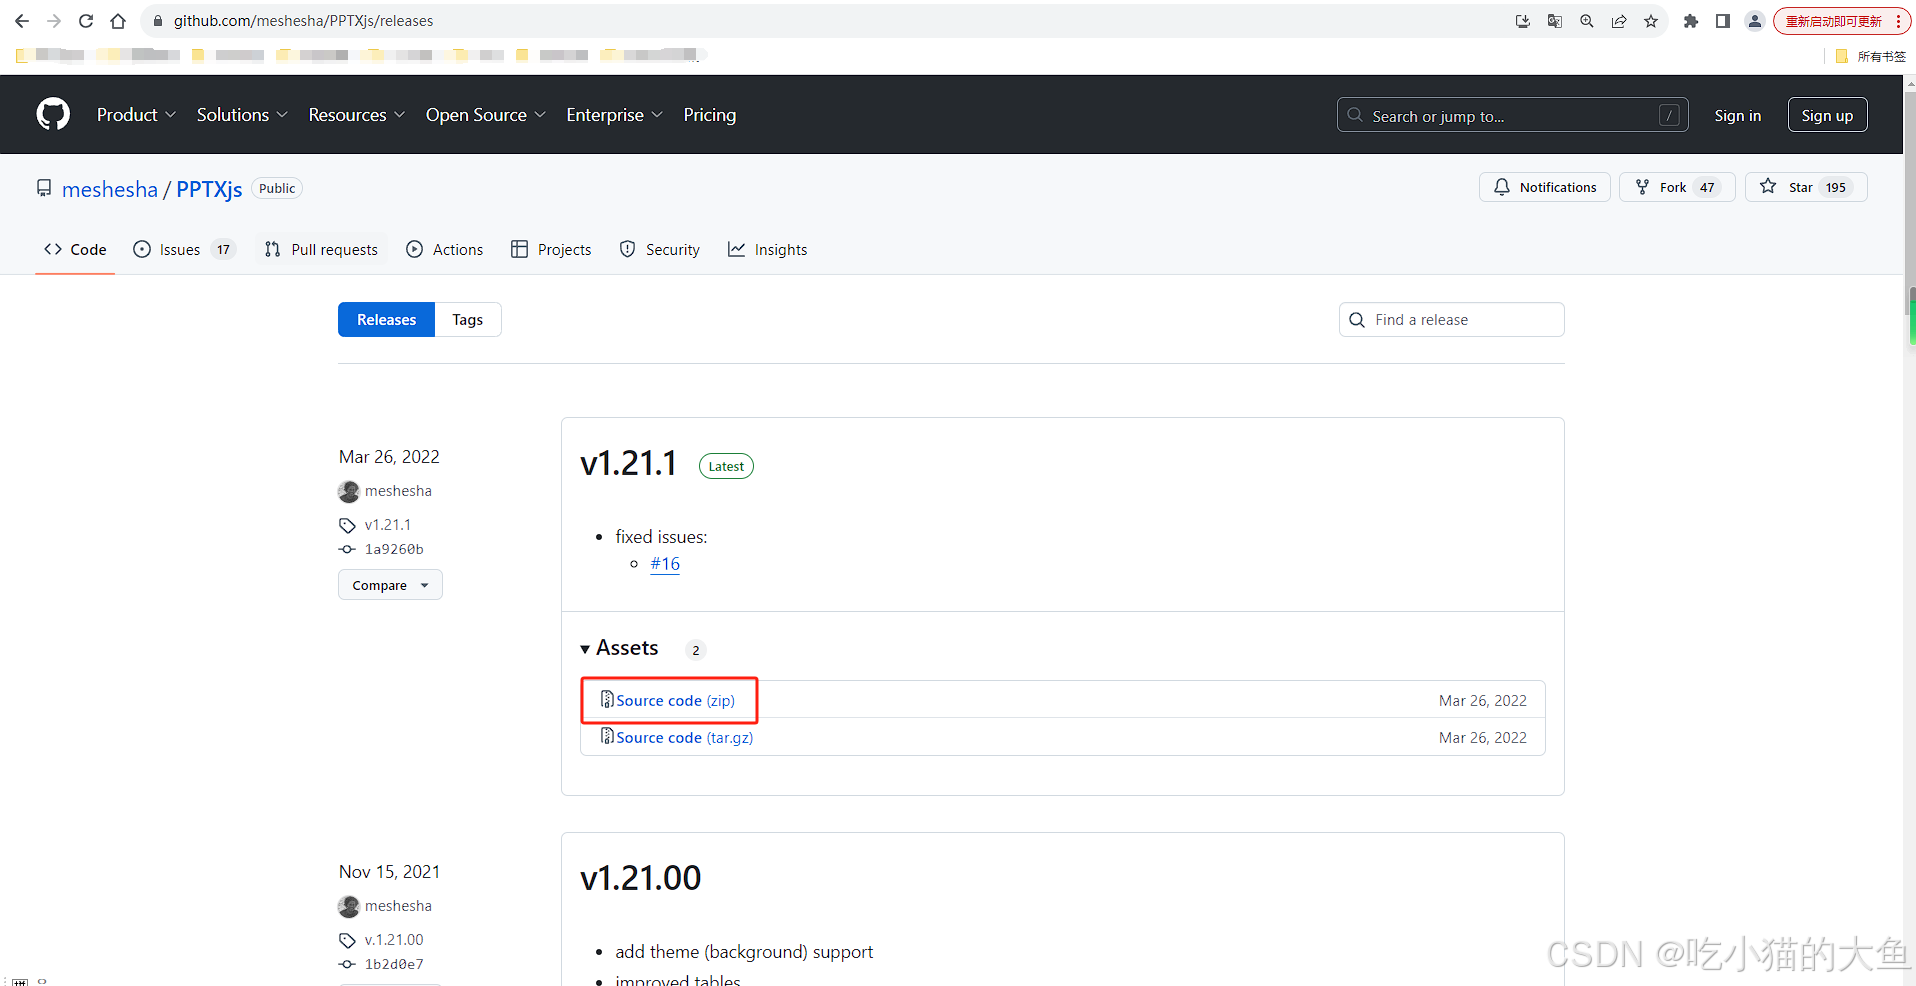Viewport: 1916px width, 986px height.
Task: Open the Solutions dropdown menu
Action: click(x=242, y=115)
